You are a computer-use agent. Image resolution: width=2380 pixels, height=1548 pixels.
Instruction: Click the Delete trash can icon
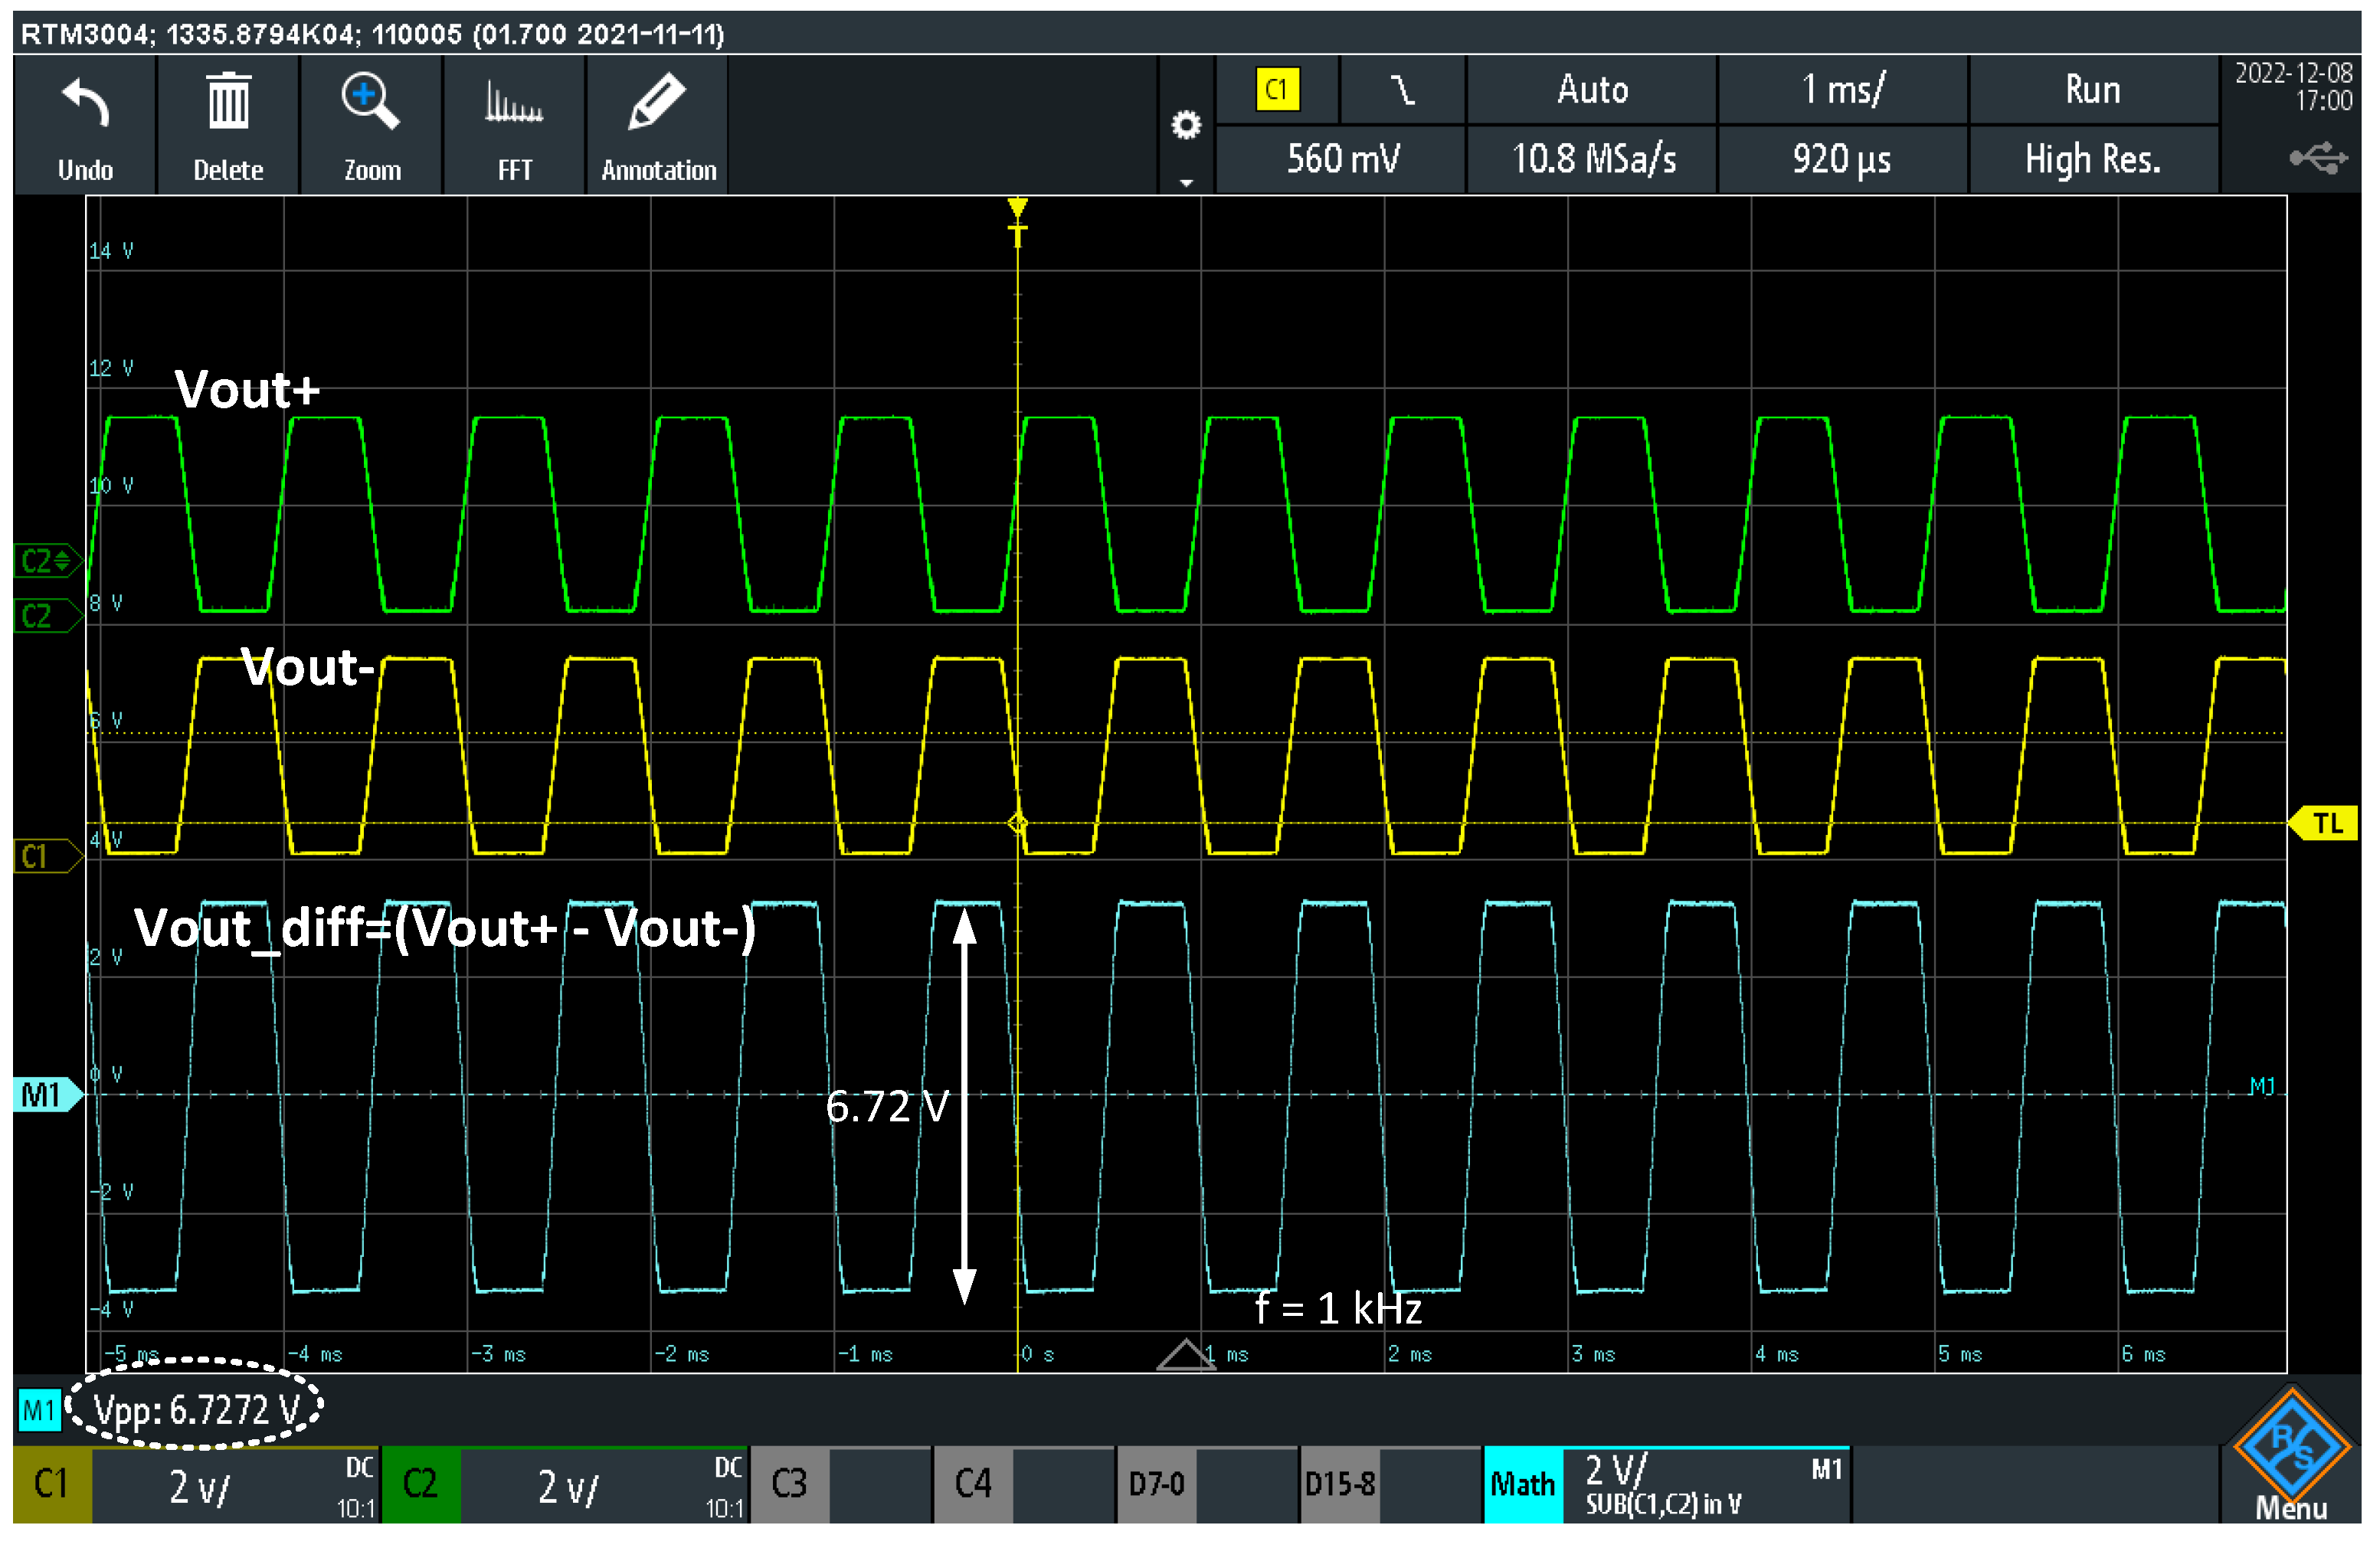[x=228, y=102]
